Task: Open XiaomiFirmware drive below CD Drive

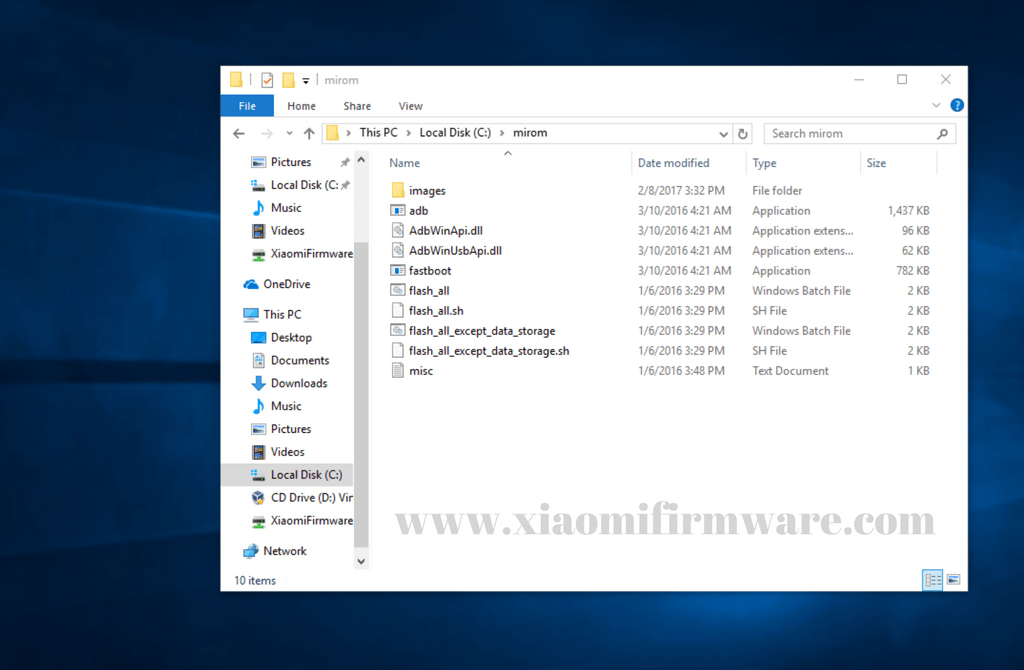Action: (302, 520)
